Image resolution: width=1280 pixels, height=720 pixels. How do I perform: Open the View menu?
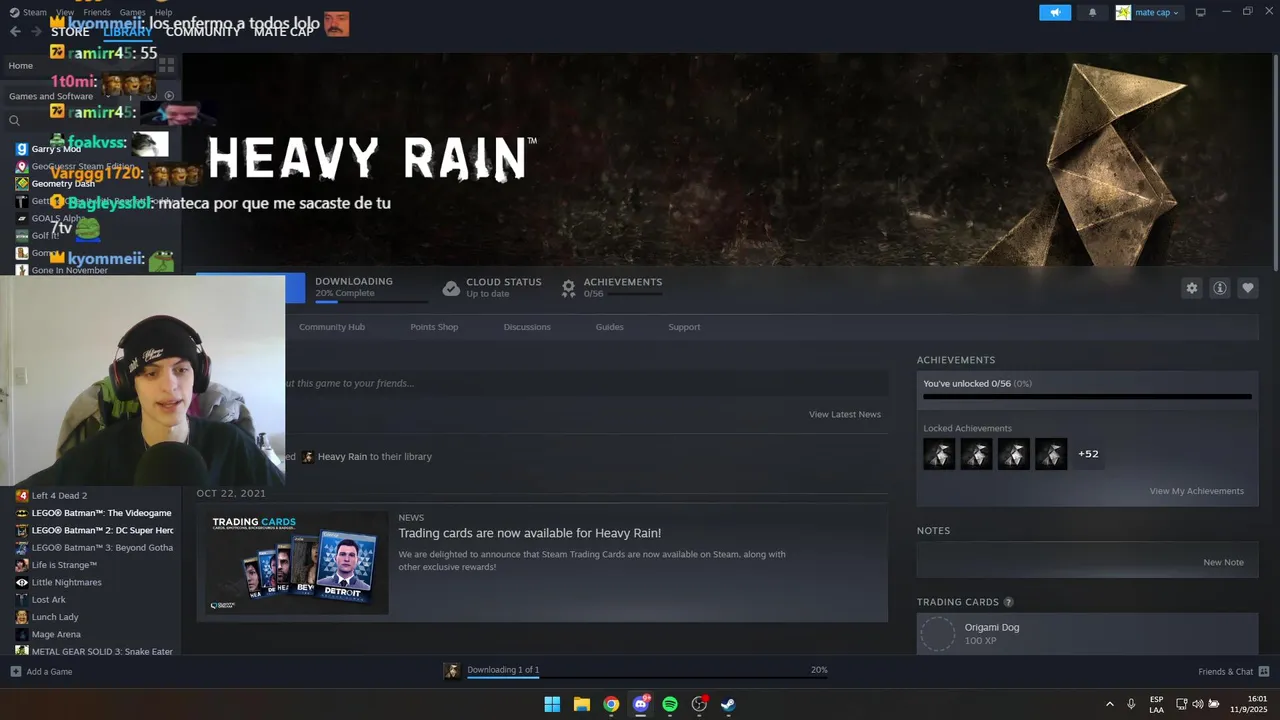click(65, 12)
